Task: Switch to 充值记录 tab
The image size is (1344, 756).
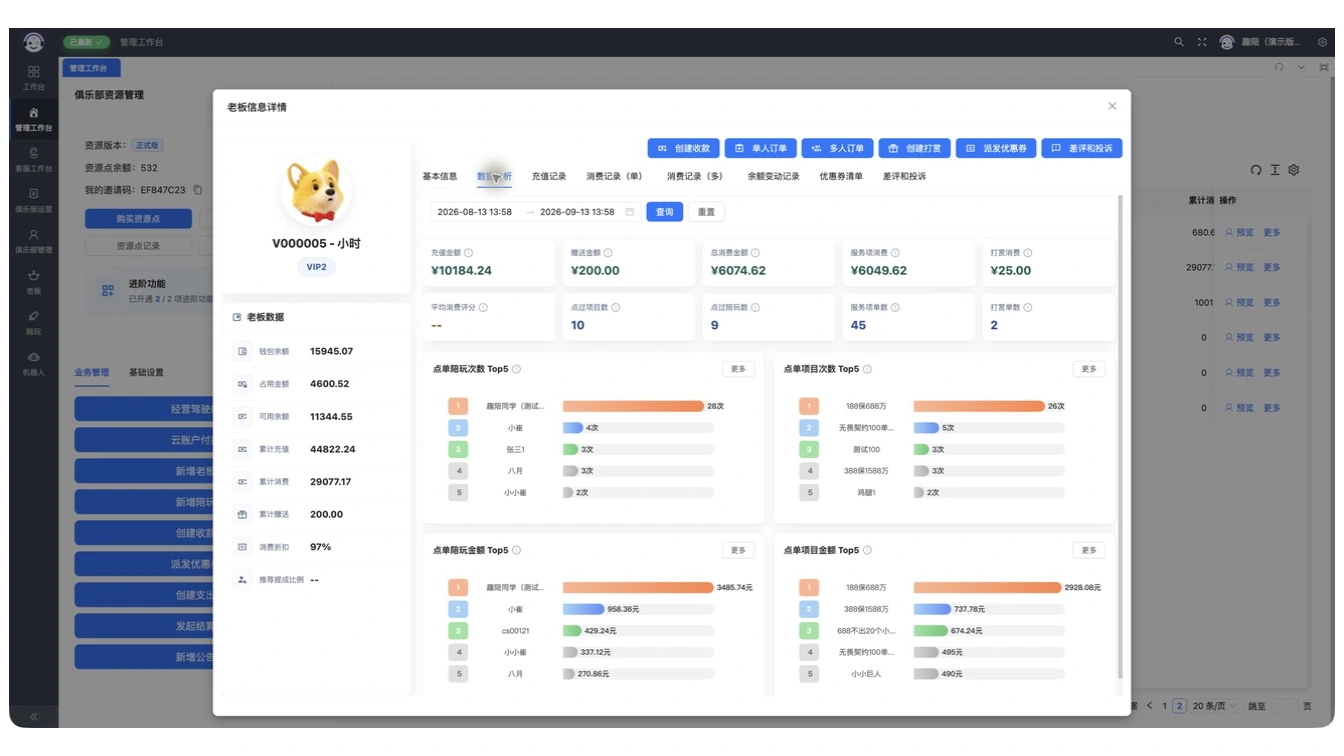Action: point(549,176)
